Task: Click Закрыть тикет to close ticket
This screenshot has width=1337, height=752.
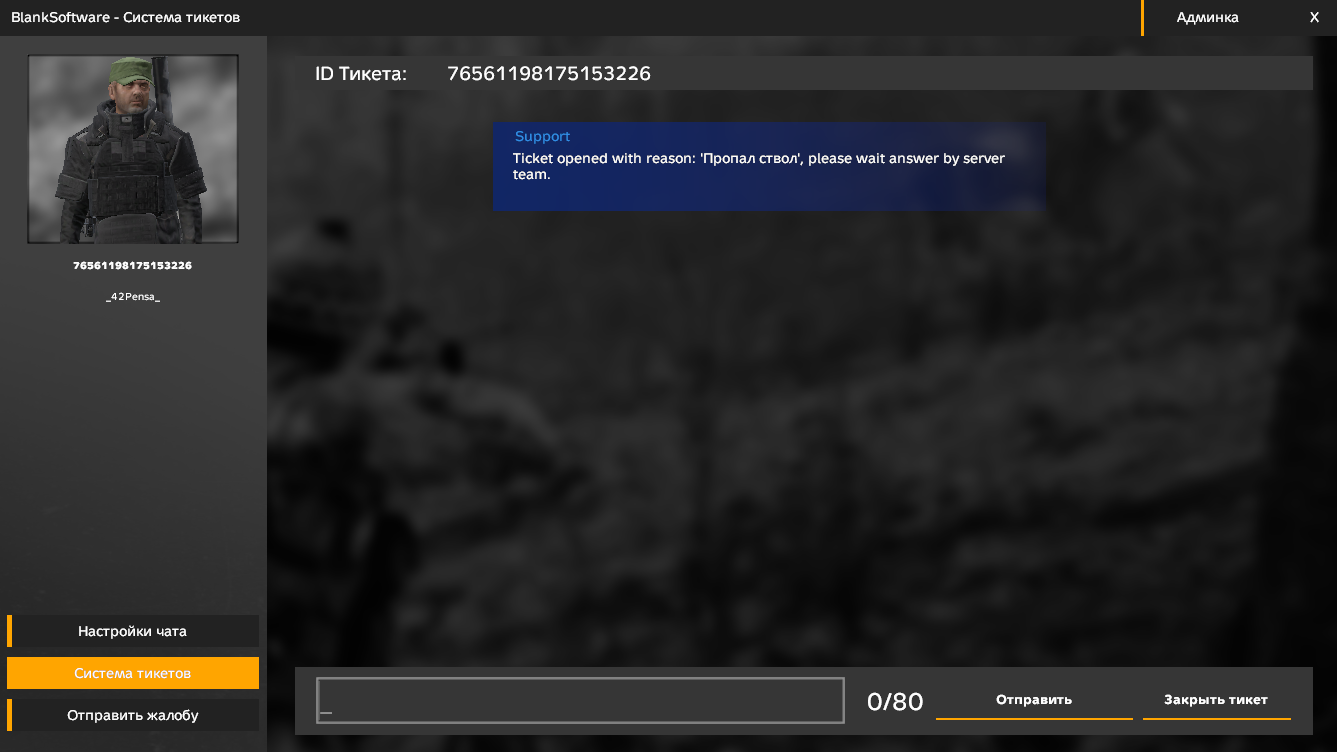Action: 1216,700
